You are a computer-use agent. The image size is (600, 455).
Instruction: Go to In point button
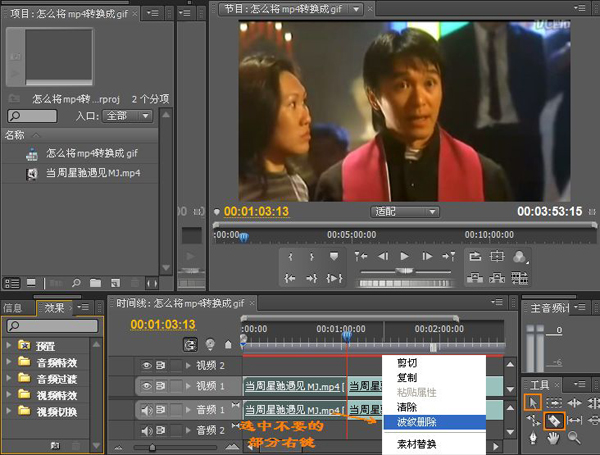[x=290, y=278]
